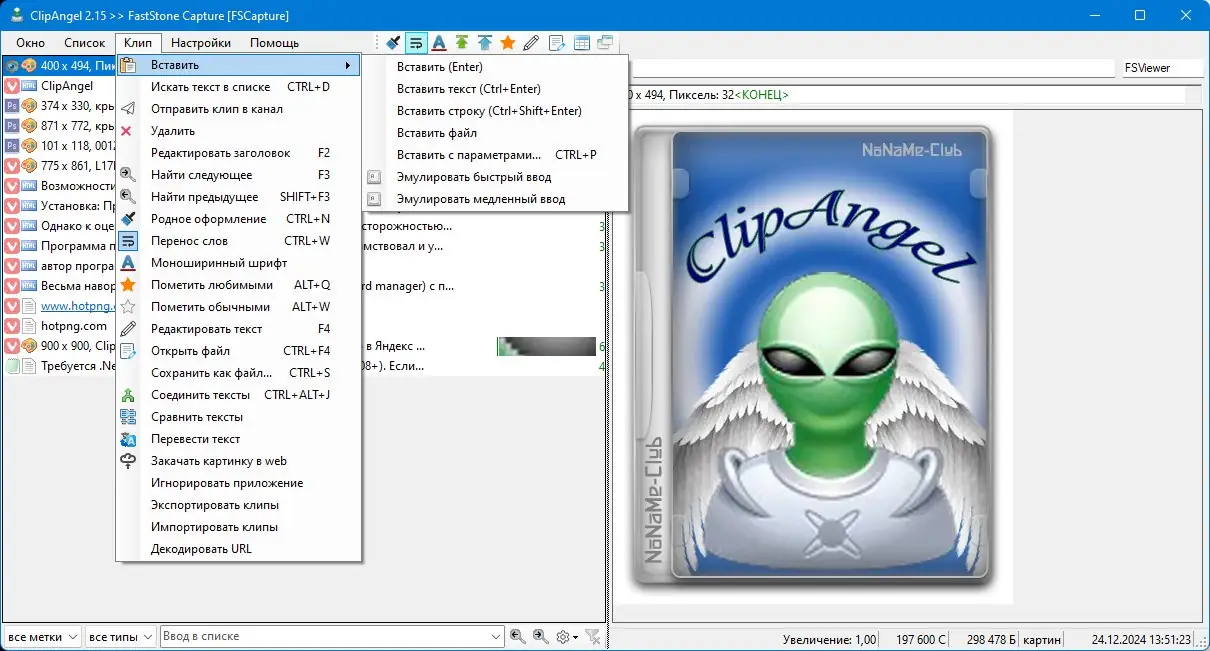
Task: Click the Клип menu
Action: [x=138, y=43]
